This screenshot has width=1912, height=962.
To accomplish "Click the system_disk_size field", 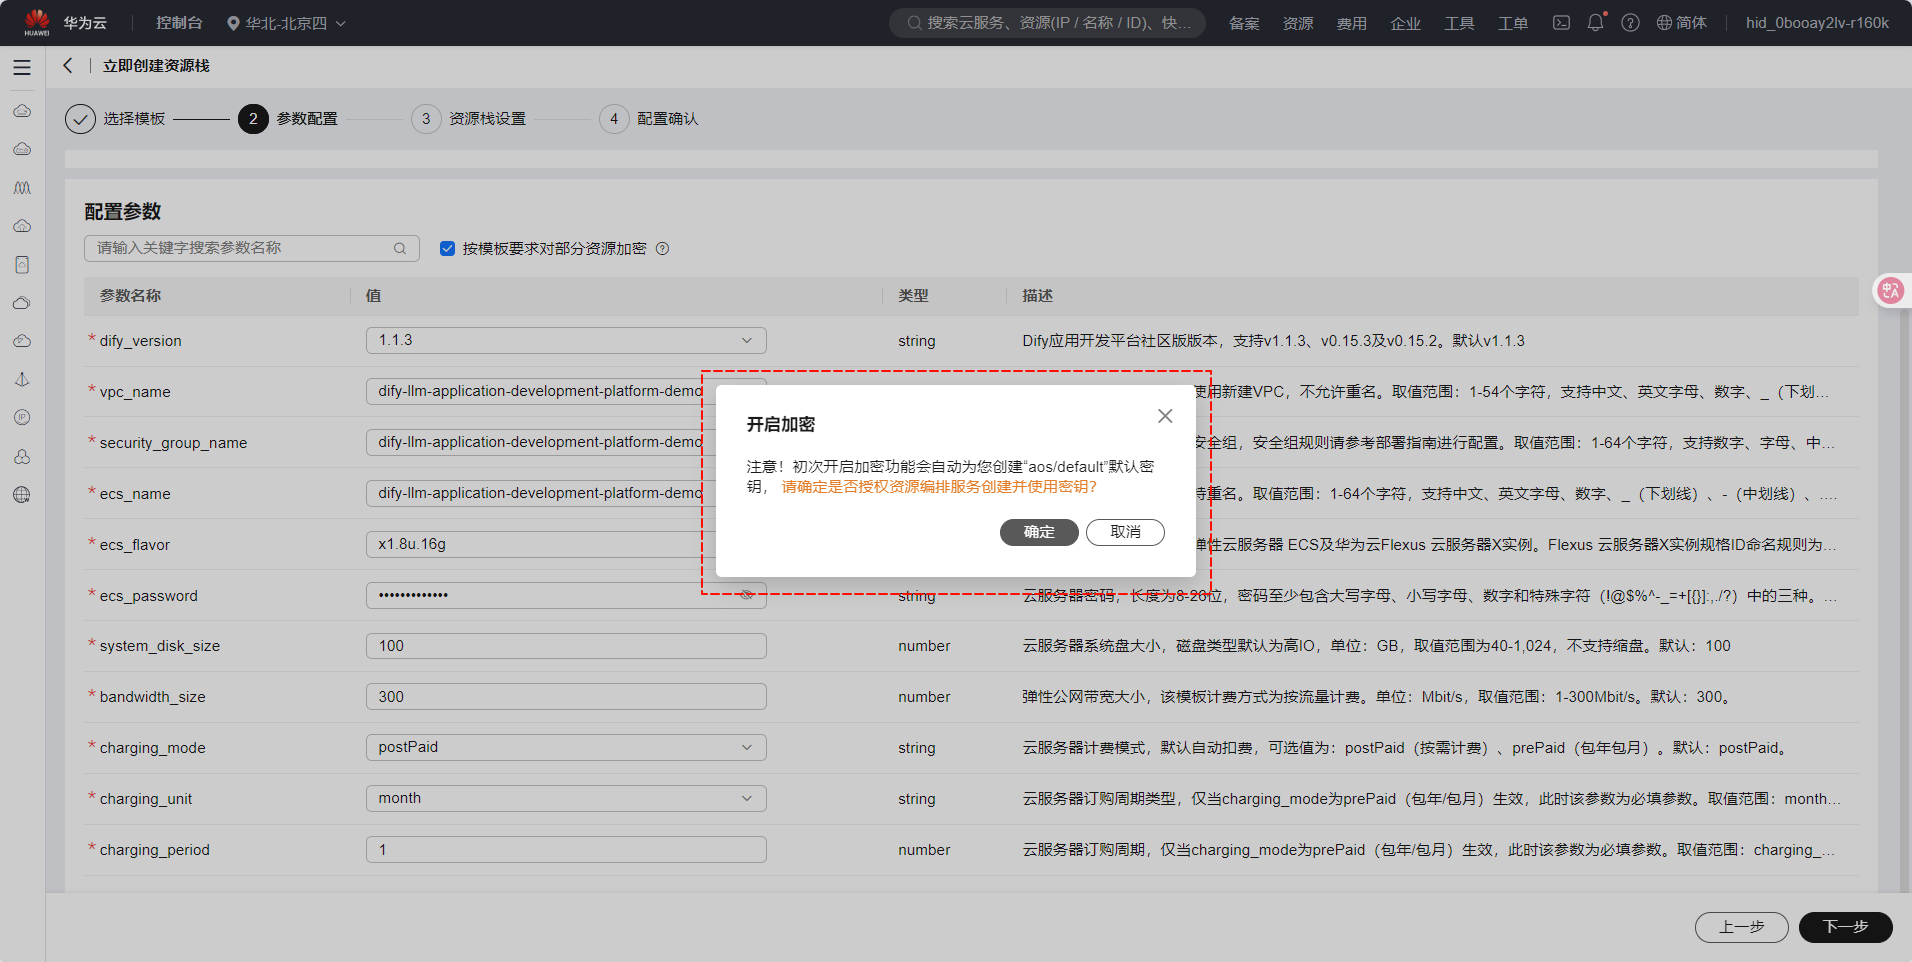I will 566,646.
